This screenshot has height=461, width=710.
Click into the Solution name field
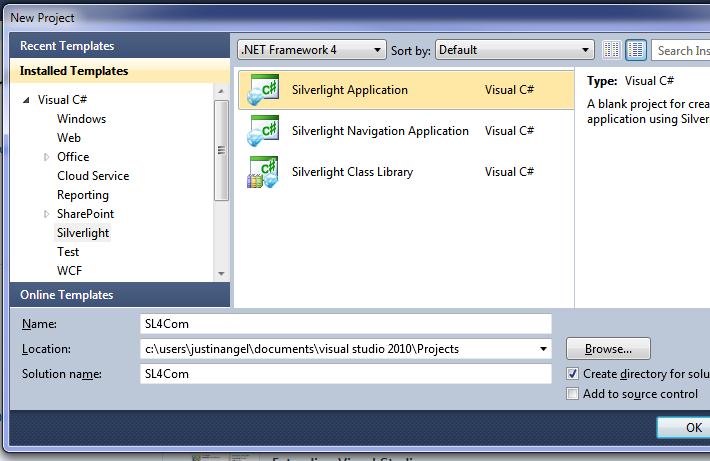345,374
